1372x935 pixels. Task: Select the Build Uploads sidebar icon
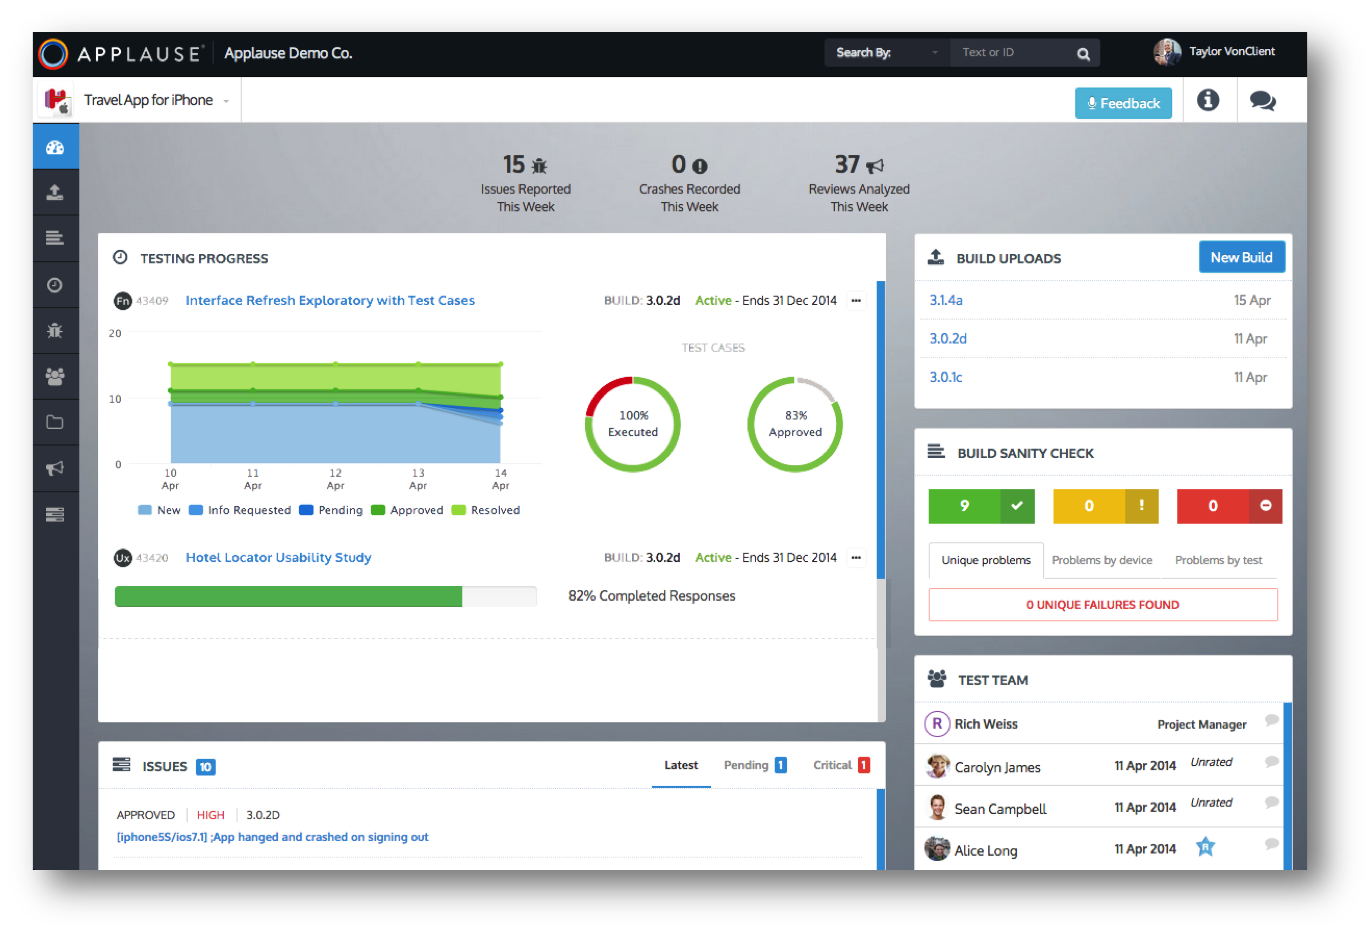tap(55, 191)
